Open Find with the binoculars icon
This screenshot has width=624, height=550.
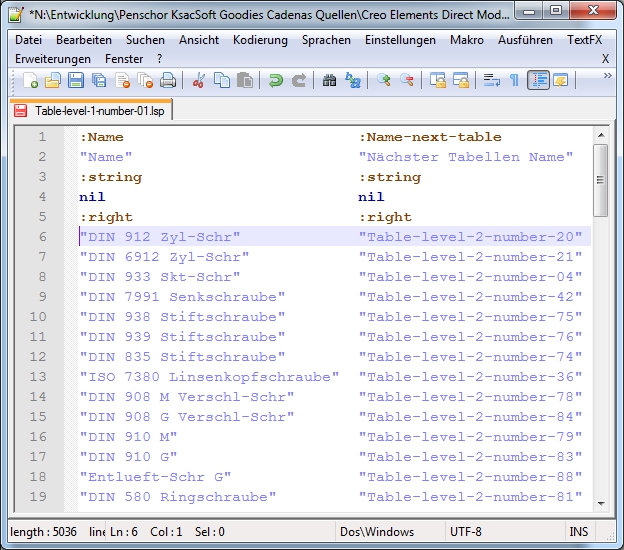point(330,81)
